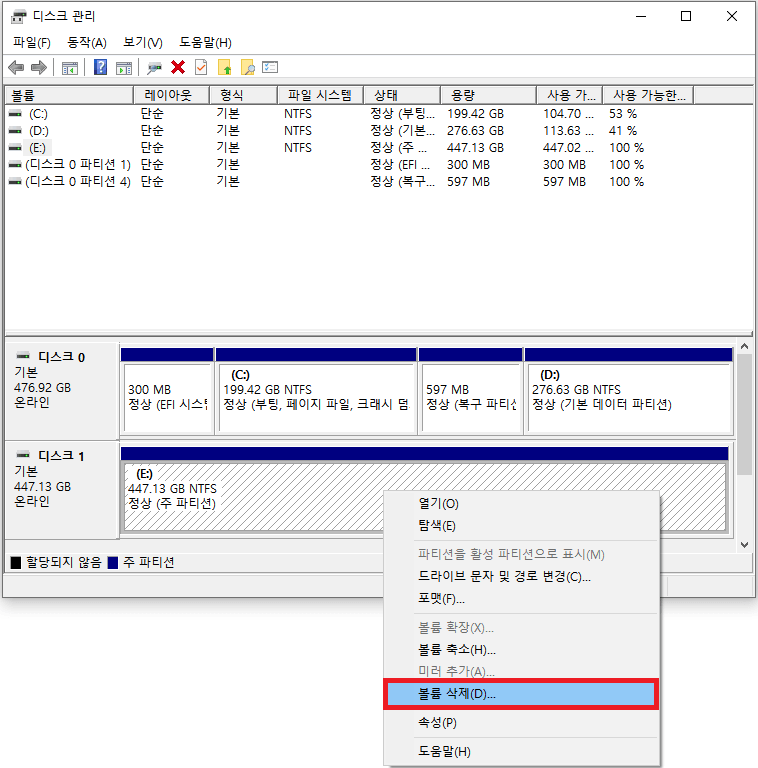Viewport: 758px width, 768px height.
Task: Select the (D:) volume name in the list
Action: [39, 131]
